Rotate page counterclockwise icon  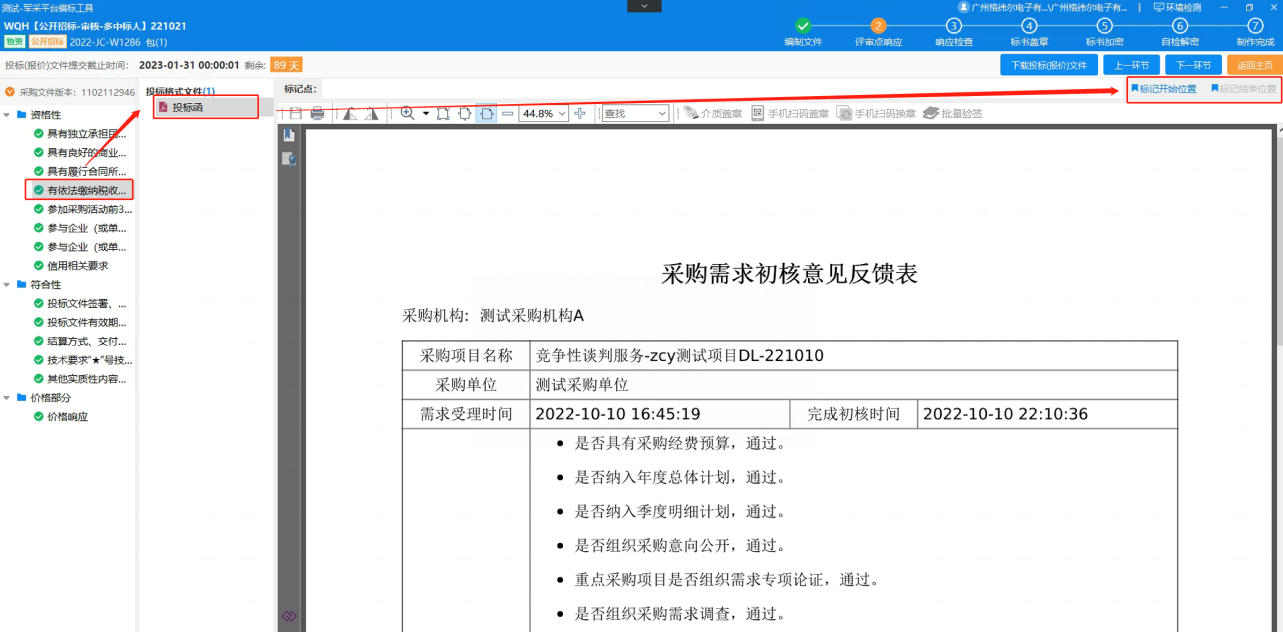click(350, 114)
